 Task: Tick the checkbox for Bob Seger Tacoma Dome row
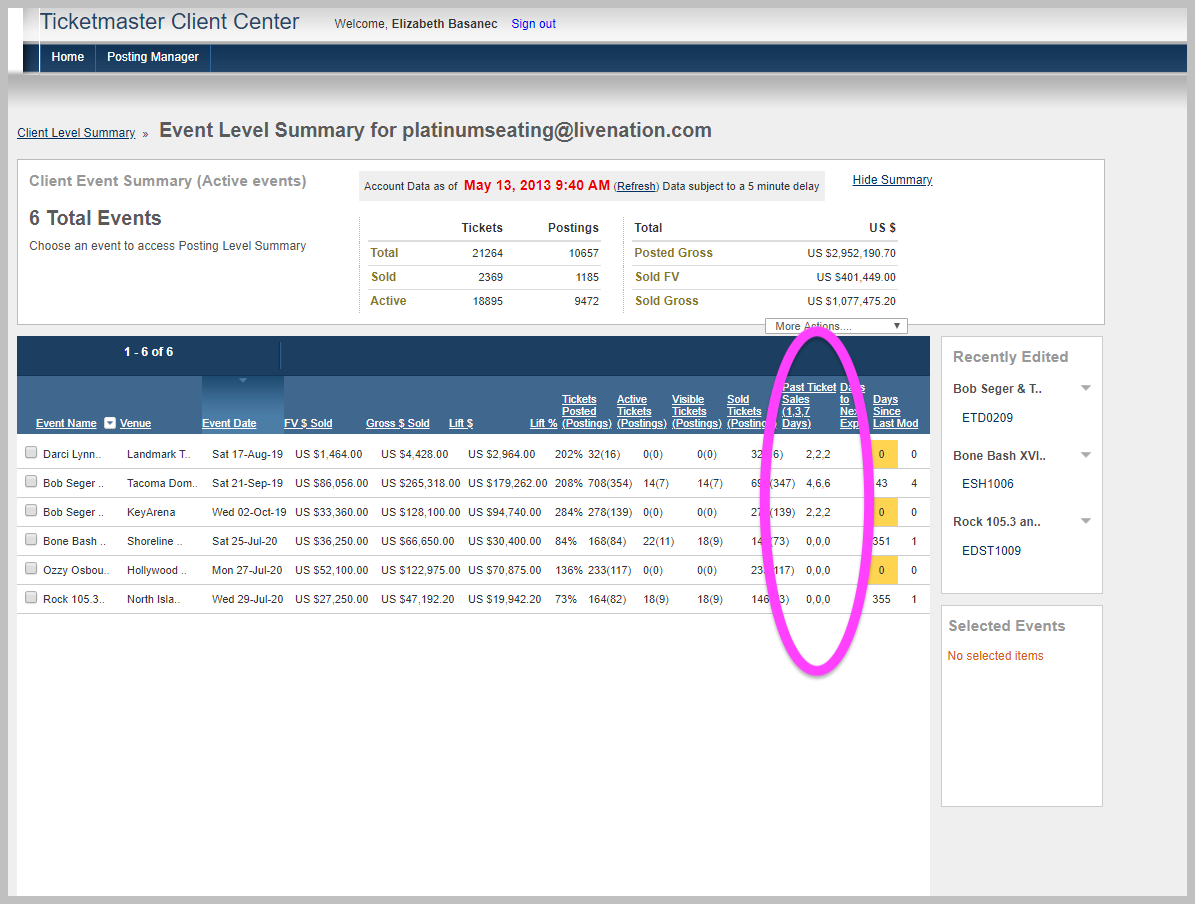31,482
